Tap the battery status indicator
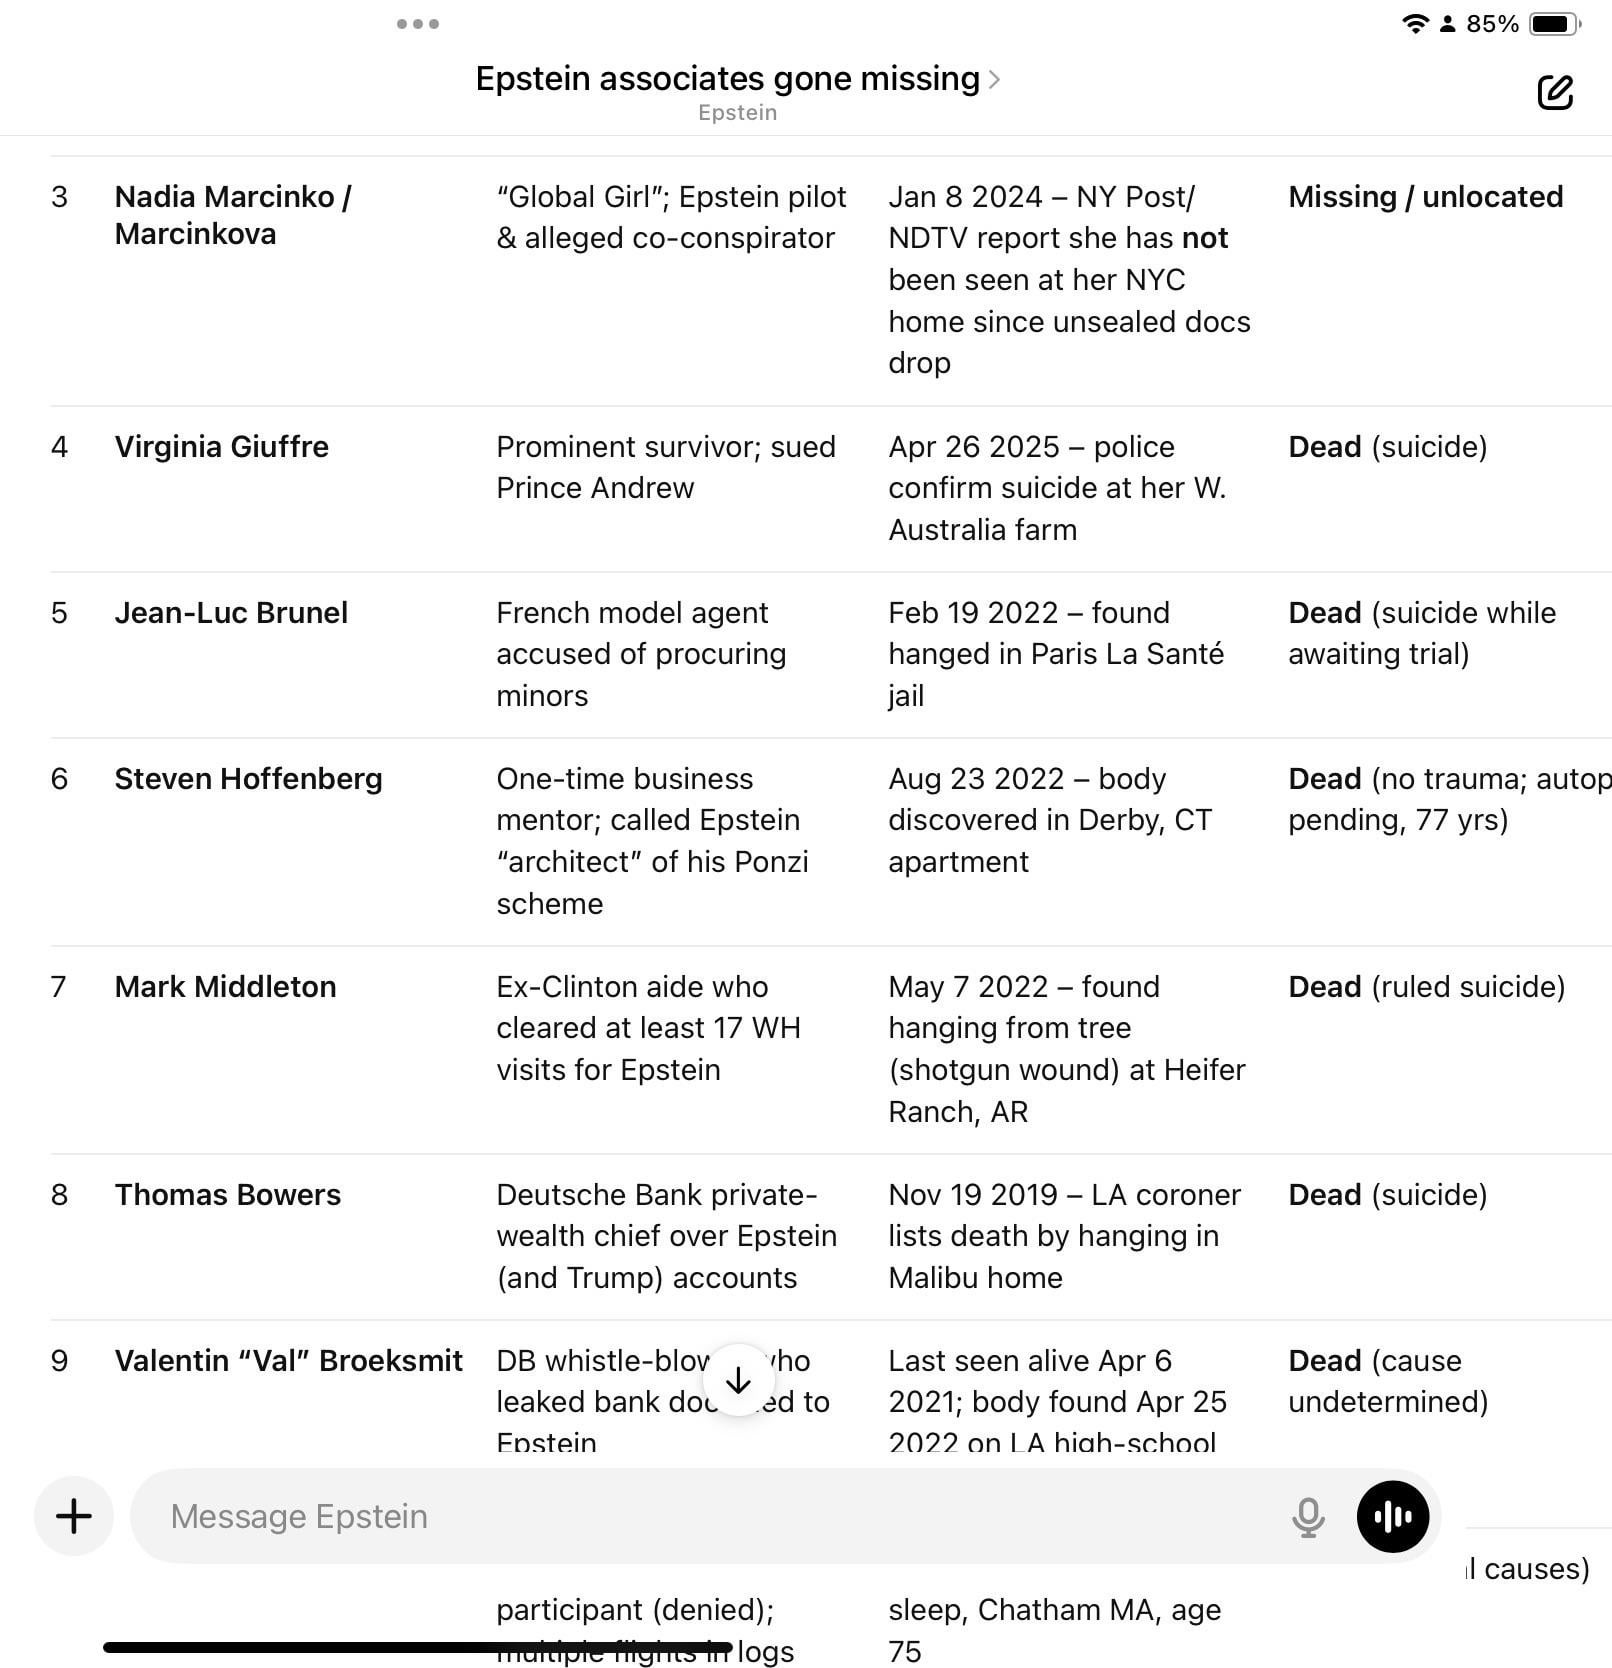 (1554, 24)
